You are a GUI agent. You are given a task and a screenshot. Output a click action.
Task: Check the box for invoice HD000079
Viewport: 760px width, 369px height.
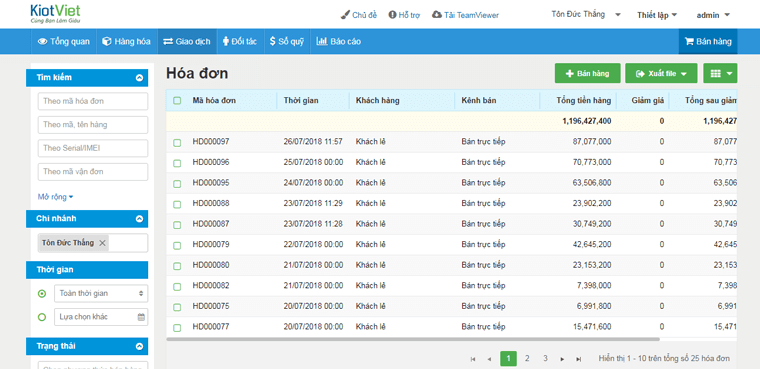177,245
